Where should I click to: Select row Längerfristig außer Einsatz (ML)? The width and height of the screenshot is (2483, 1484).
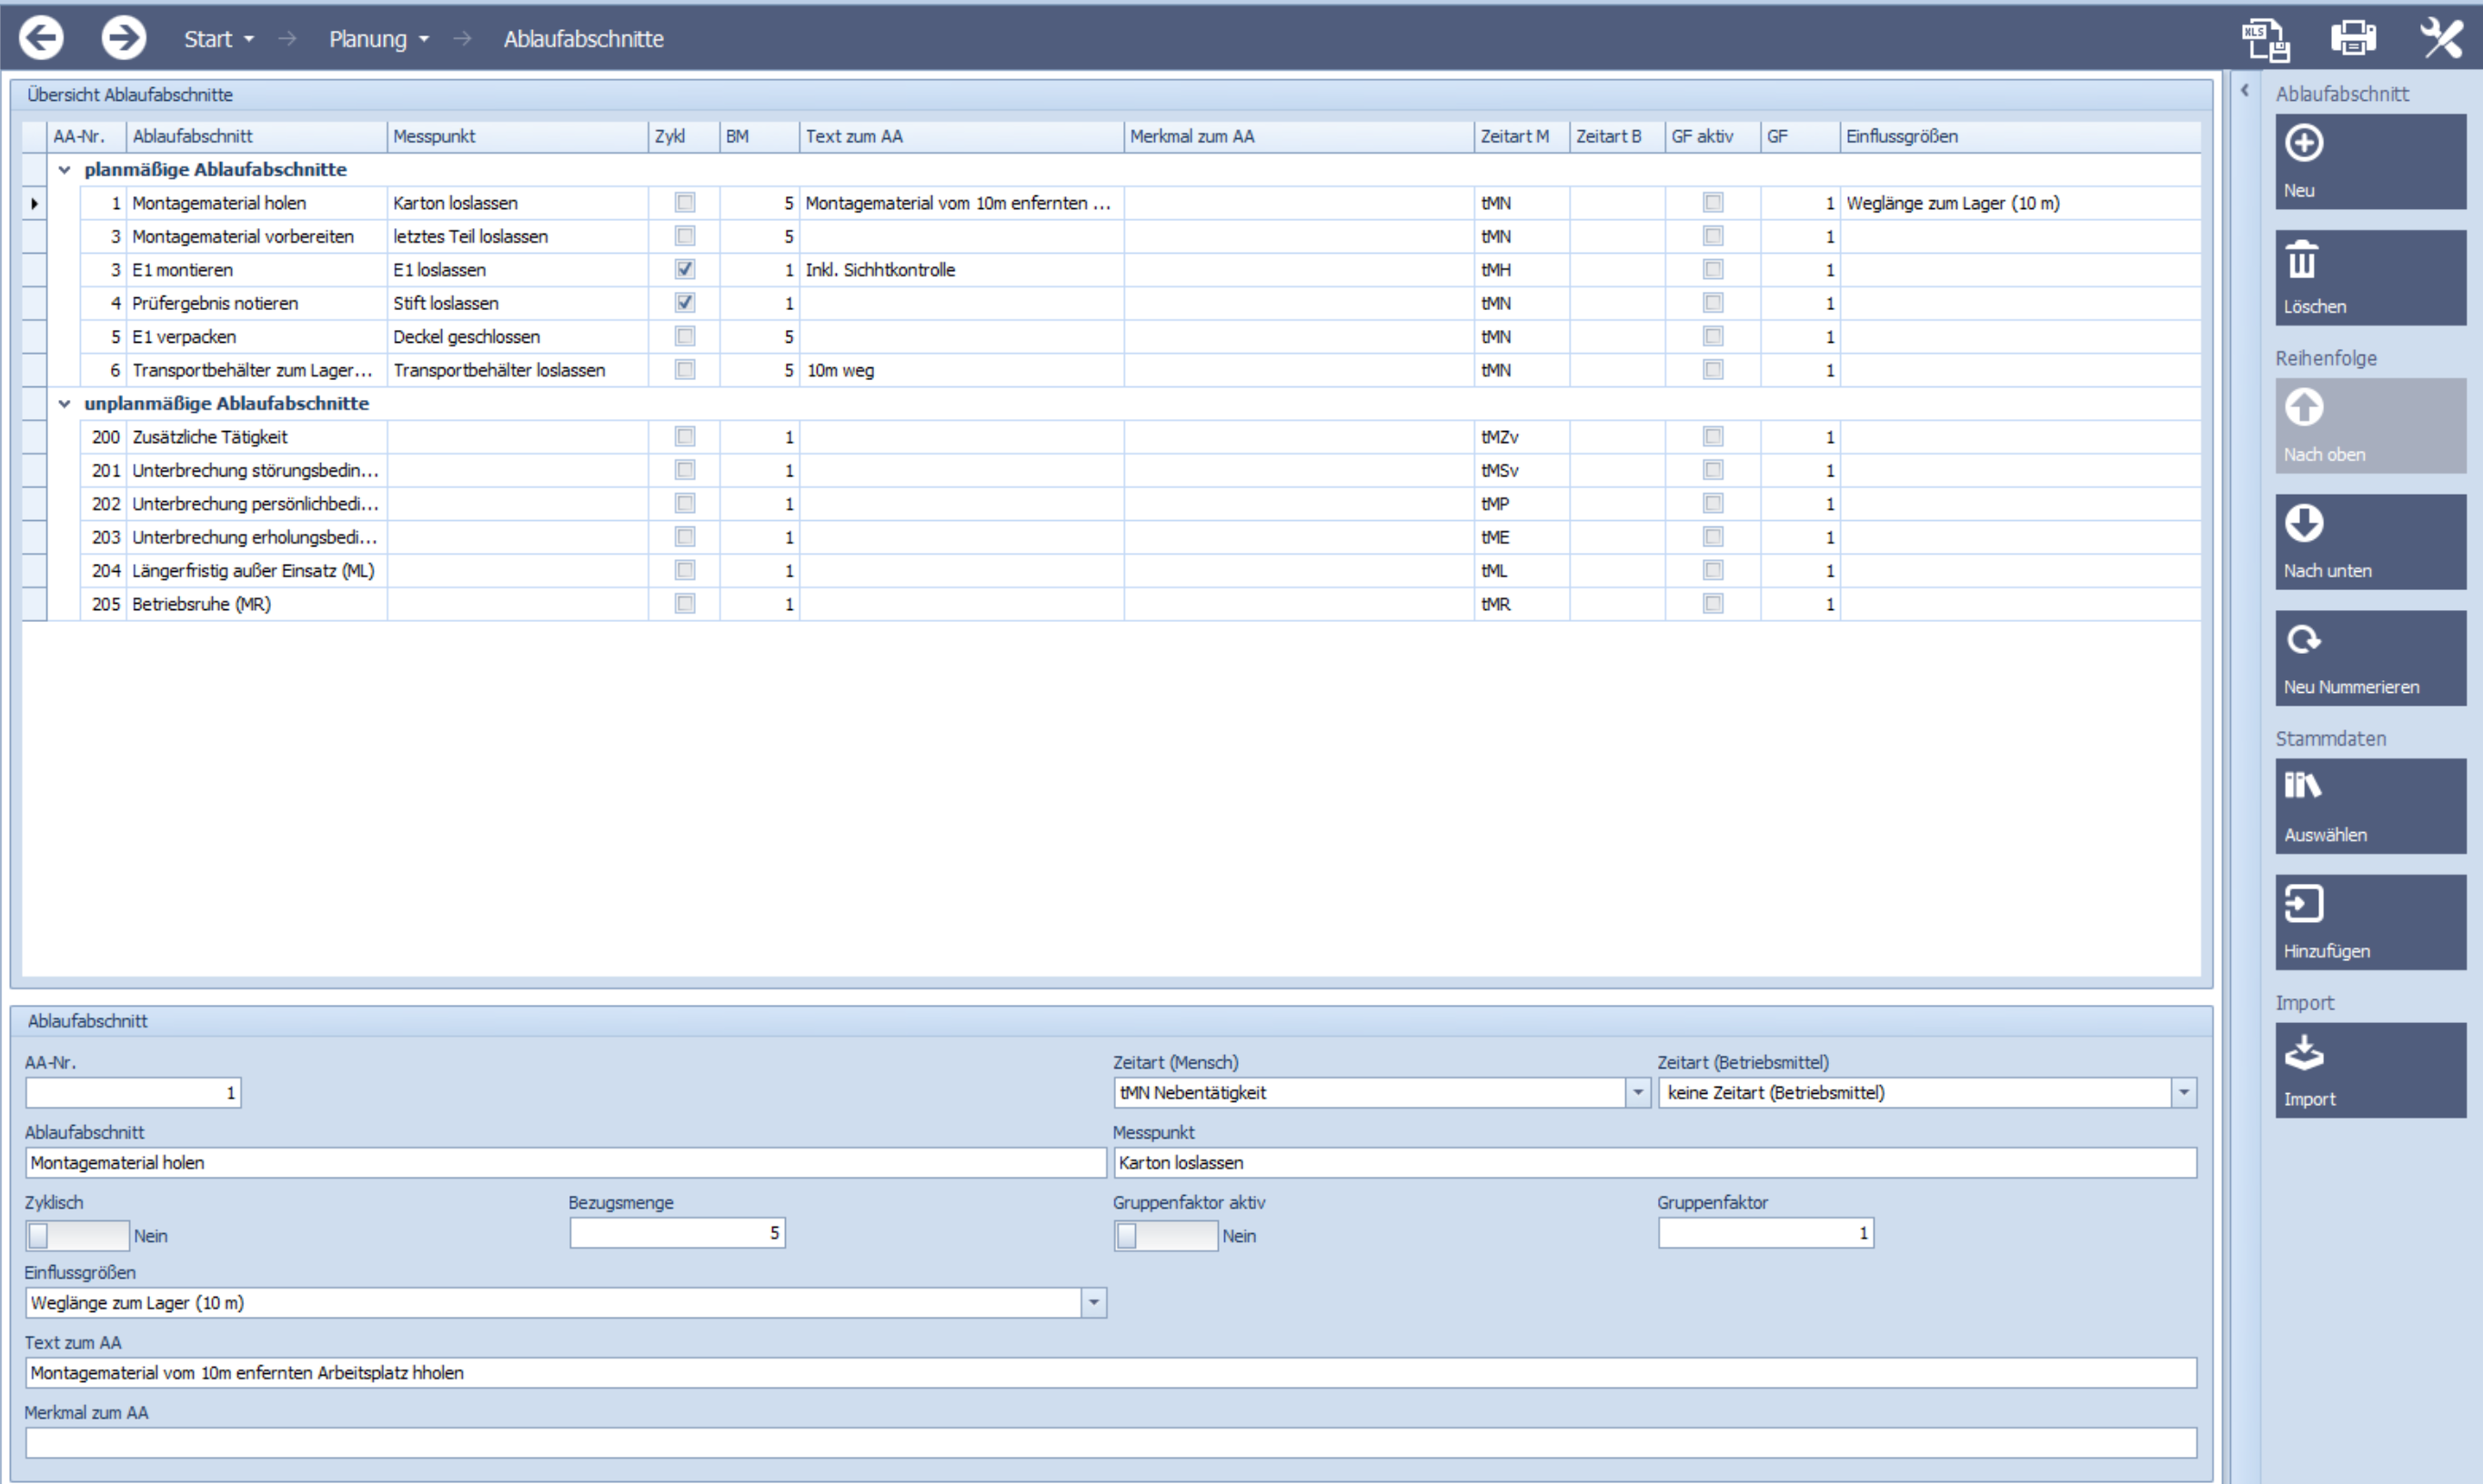[x=1111, y=571]
